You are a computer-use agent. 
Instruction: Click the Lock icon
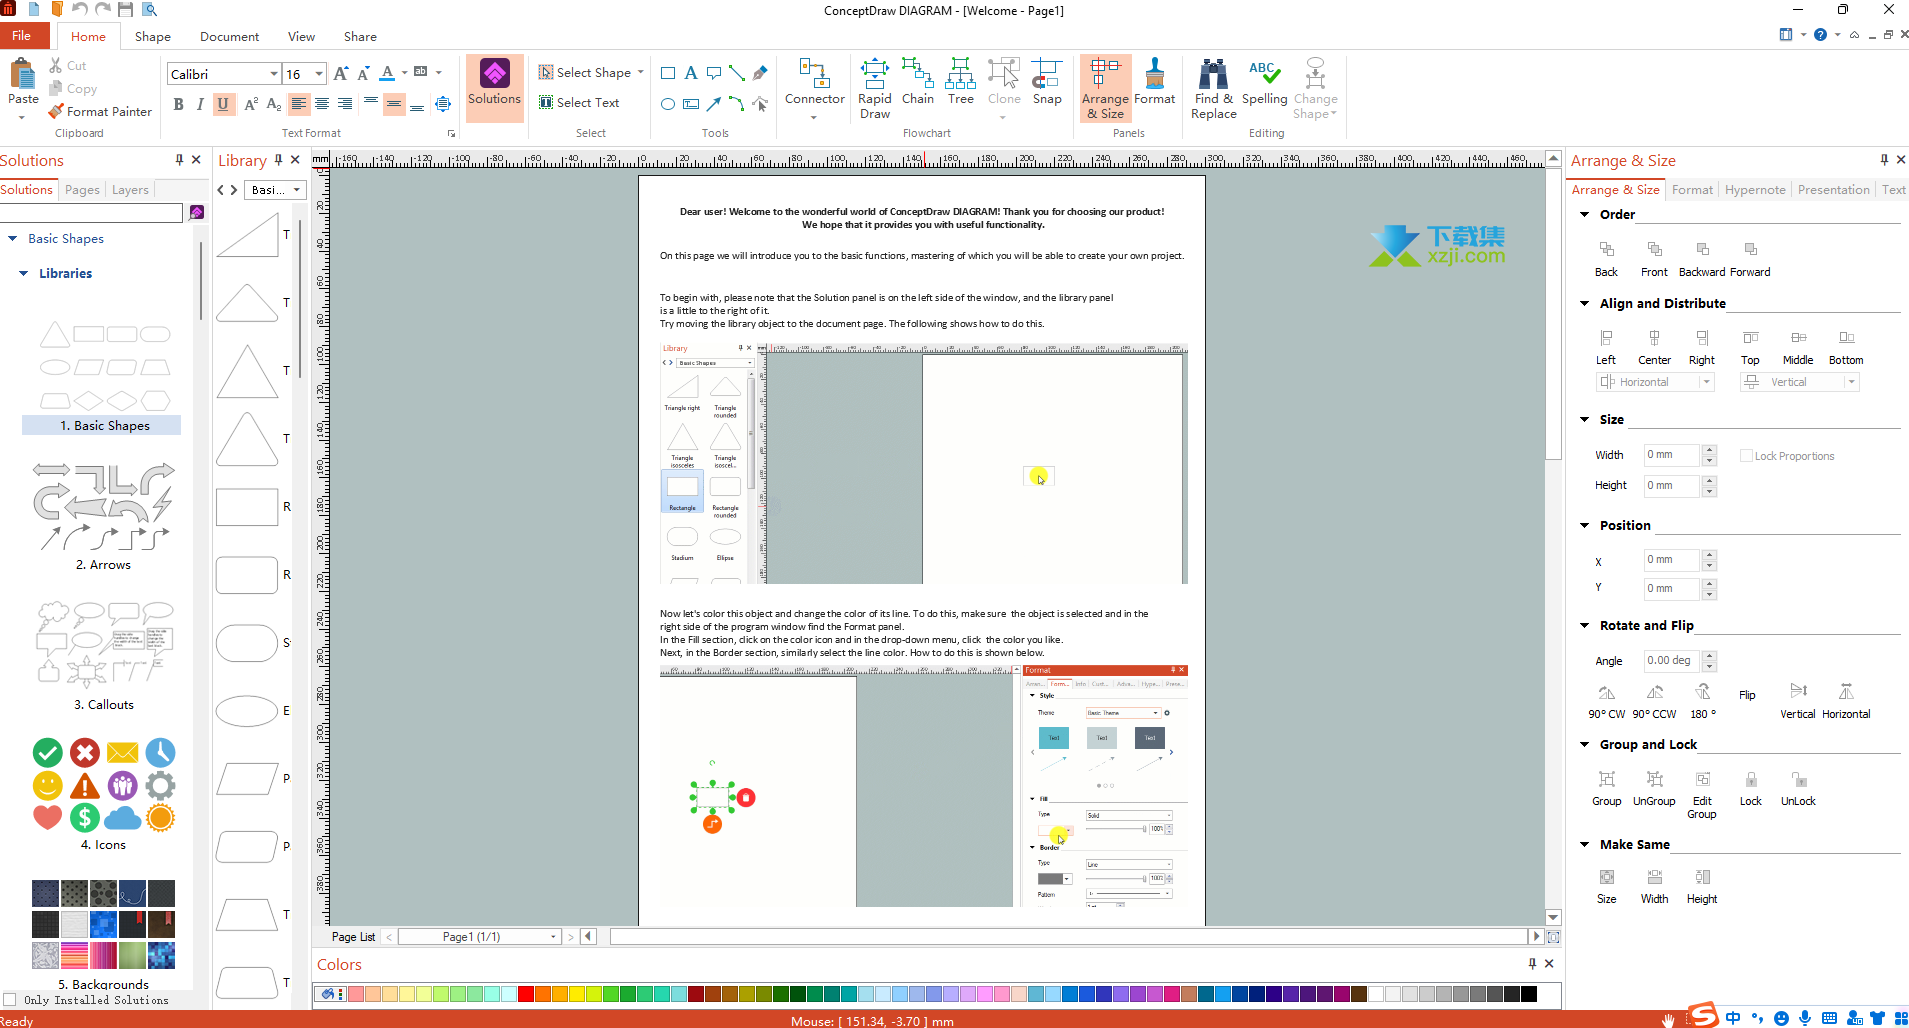pyautogui.click(x=1750, y=779)
